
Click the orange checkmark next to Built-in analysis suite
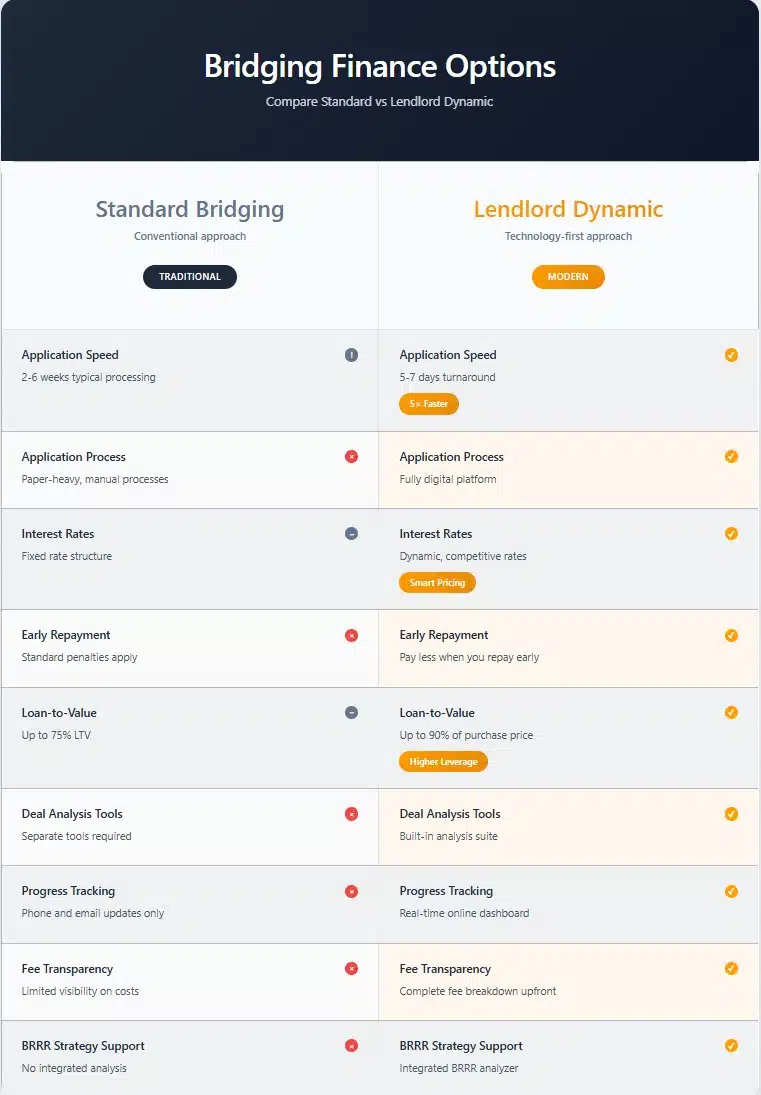point(731,814)
